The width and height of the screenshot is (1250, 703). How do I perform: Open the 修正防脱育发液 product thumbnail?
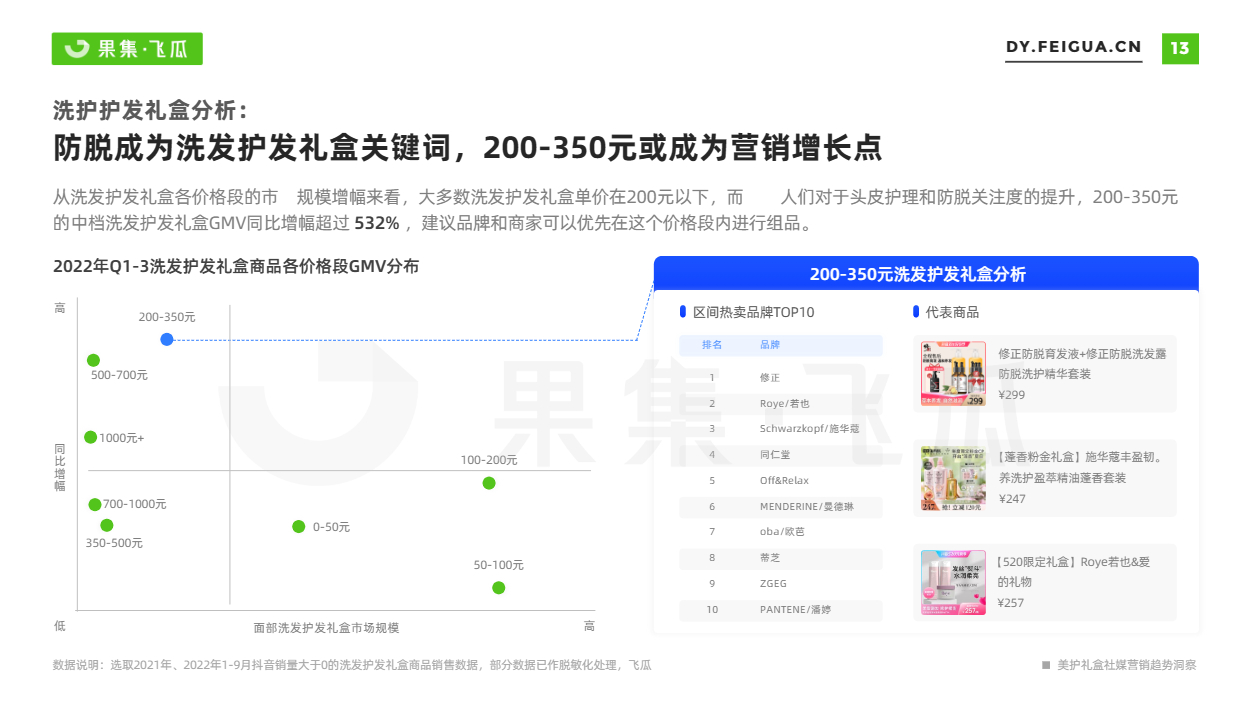[953, 374]
